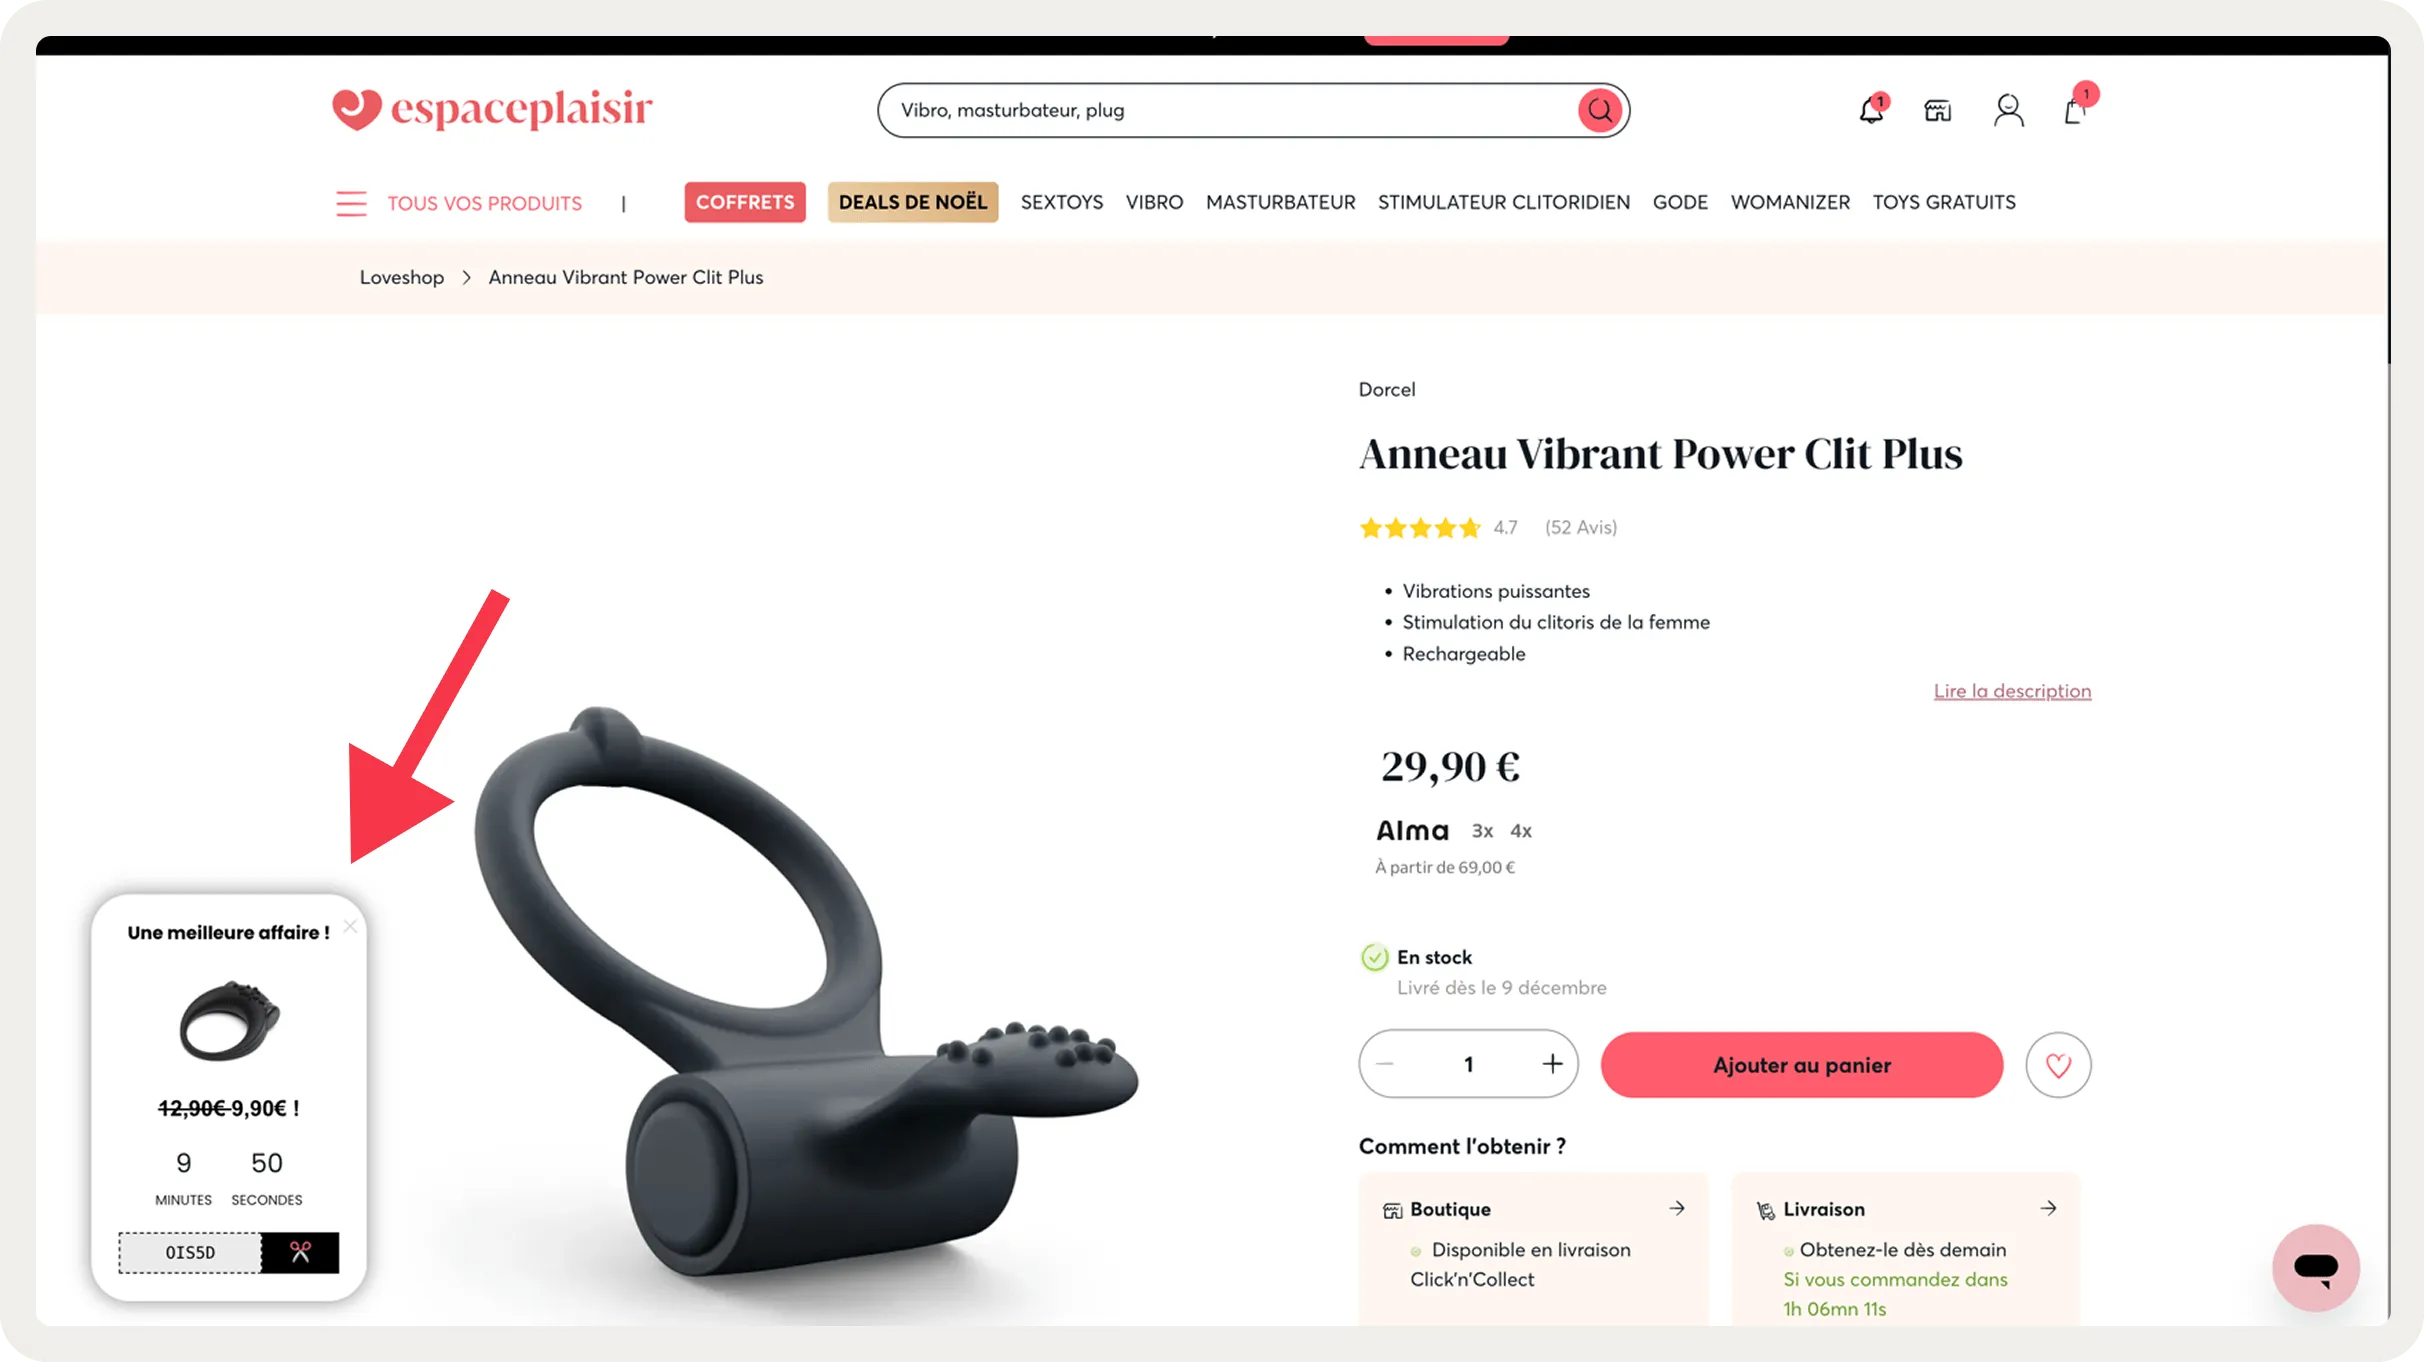
Task: Open the shopping bag cart icon
Action: coord(2077,107)
